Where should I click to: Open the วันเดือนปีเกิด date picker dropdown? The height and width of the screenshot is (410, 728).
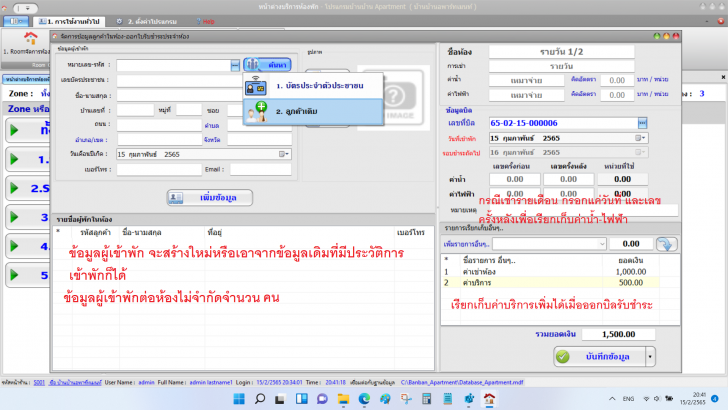284,154
